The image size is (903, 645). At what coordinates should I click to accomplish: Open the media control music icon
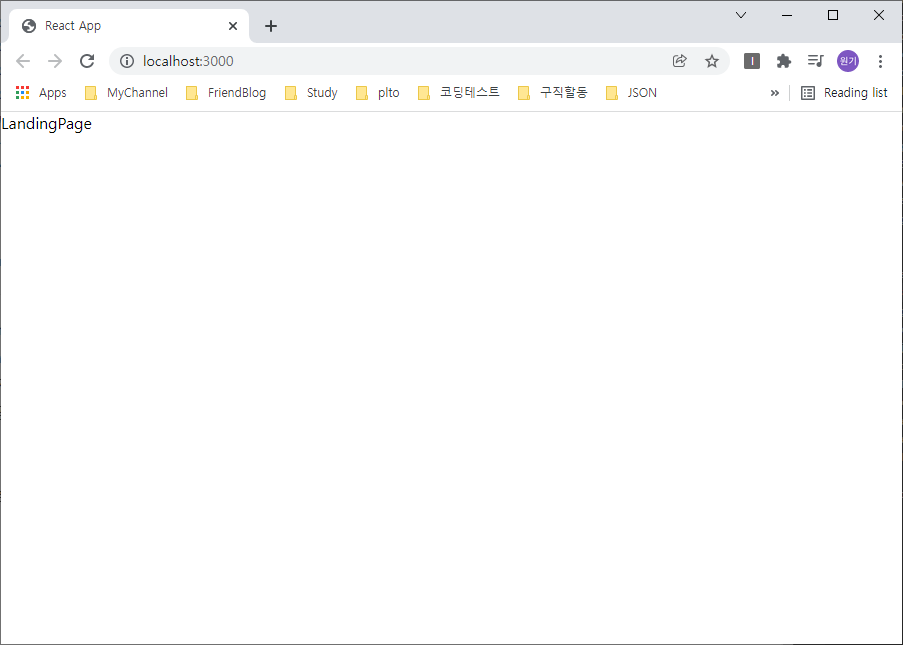pyautogui.click(x=815, y=61)
